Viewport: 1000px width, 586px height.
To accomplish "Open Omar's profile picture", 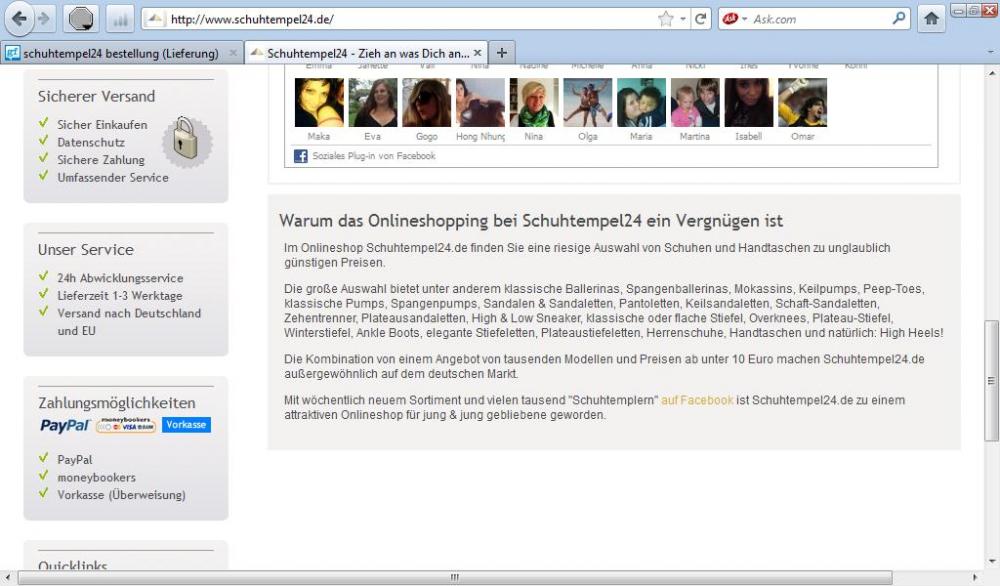I will coord(802,102).
